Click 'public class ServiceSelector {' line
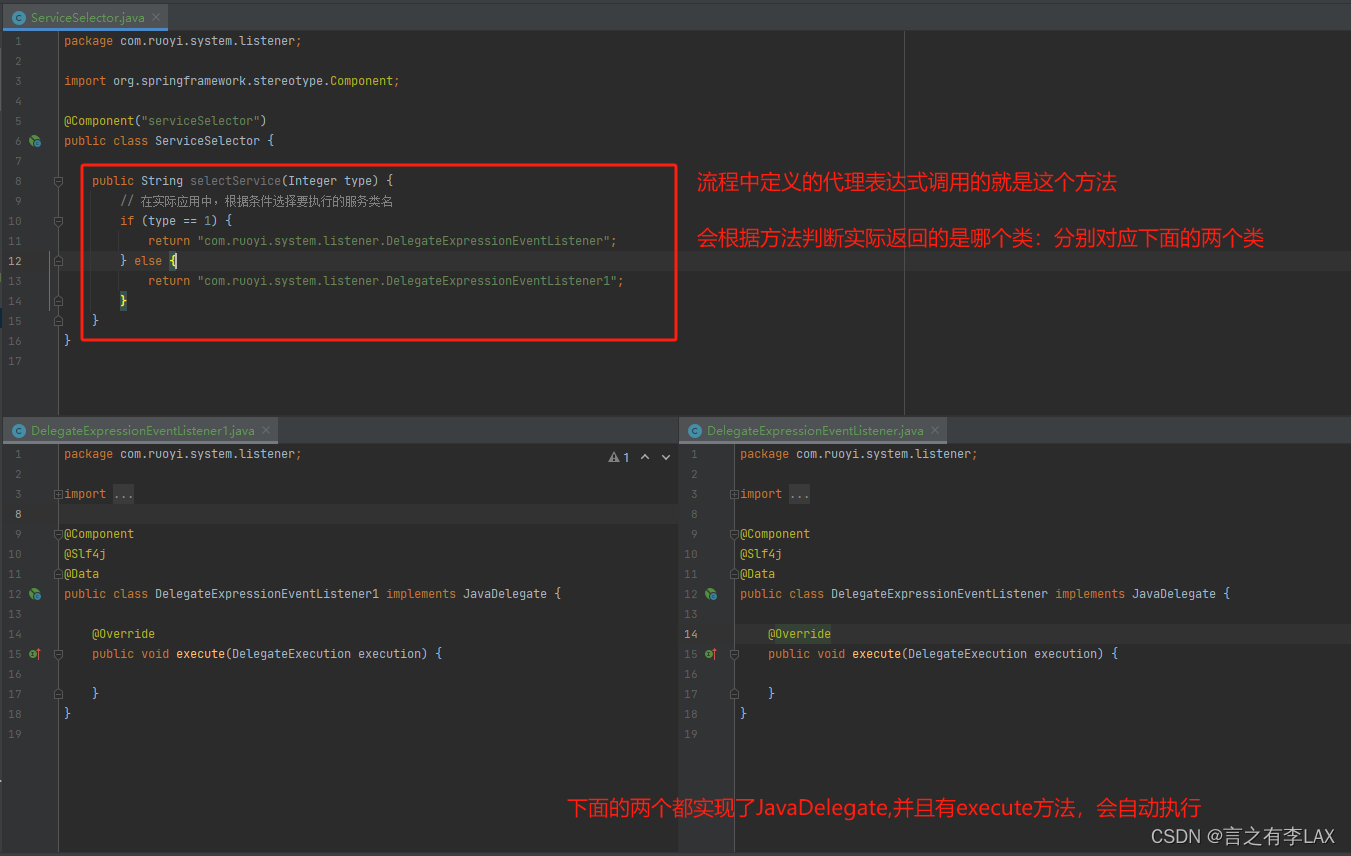 [x=168, y=141]
